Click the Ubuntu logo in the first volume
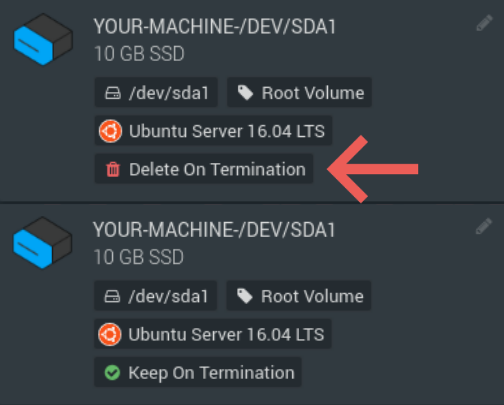Image resolution: width=504 pixels, height=405 pixels. 110,131
